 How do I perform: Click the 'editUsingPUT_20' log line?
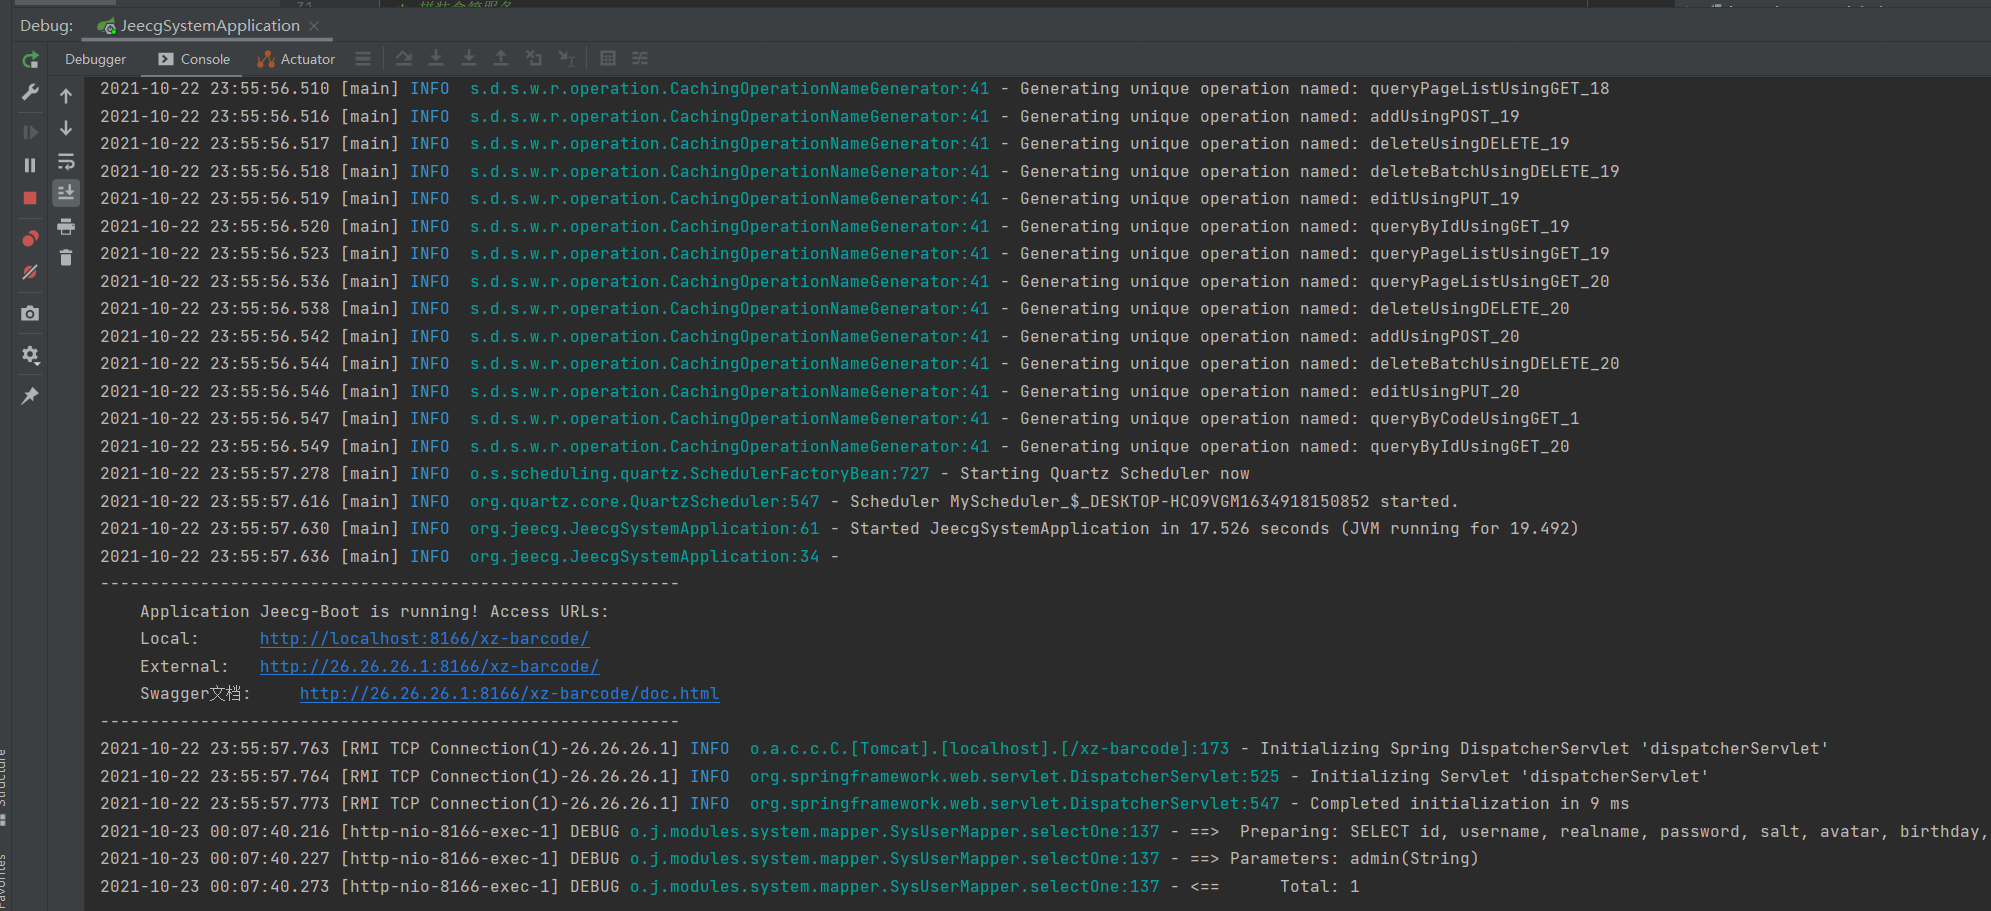coord(809,392)
